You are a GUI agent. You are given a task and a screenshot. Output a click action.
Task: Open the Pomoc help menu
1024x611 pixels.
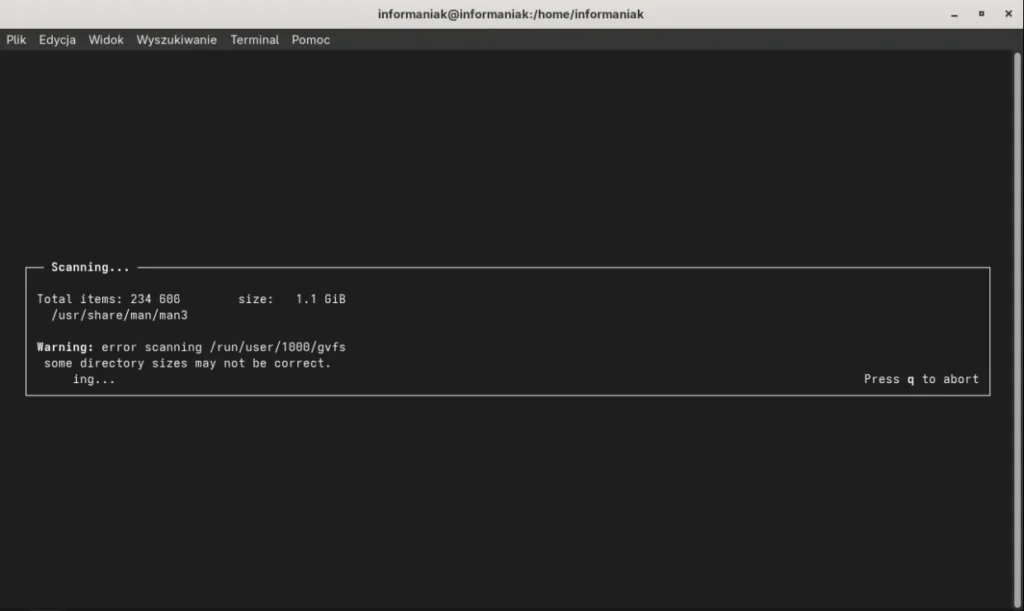pos(310,40)
